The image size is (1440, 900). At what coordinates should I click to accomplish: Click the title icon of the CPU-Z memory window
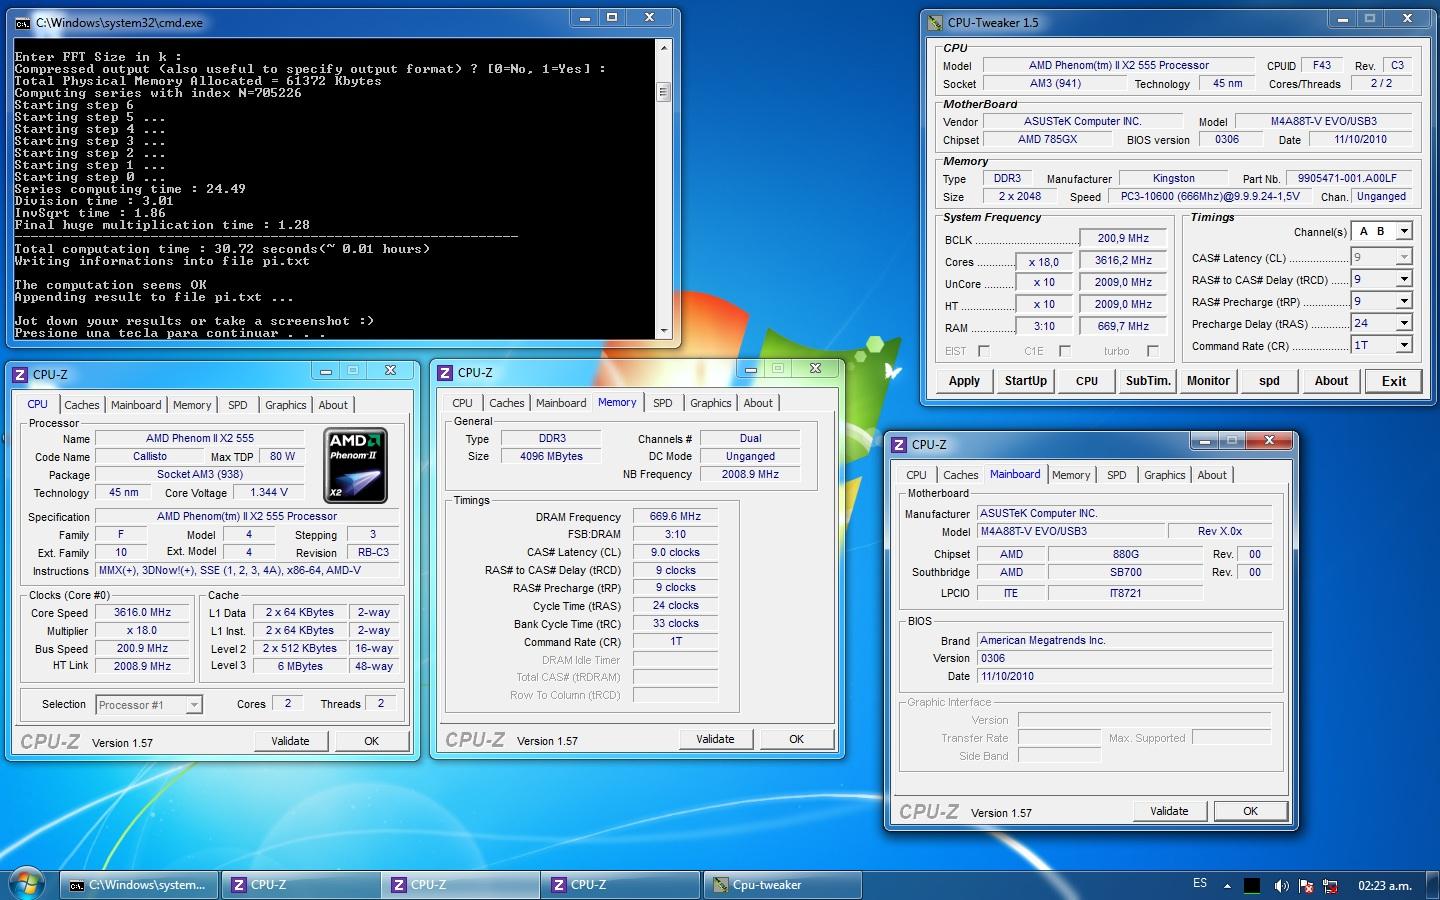pos(445,372)
